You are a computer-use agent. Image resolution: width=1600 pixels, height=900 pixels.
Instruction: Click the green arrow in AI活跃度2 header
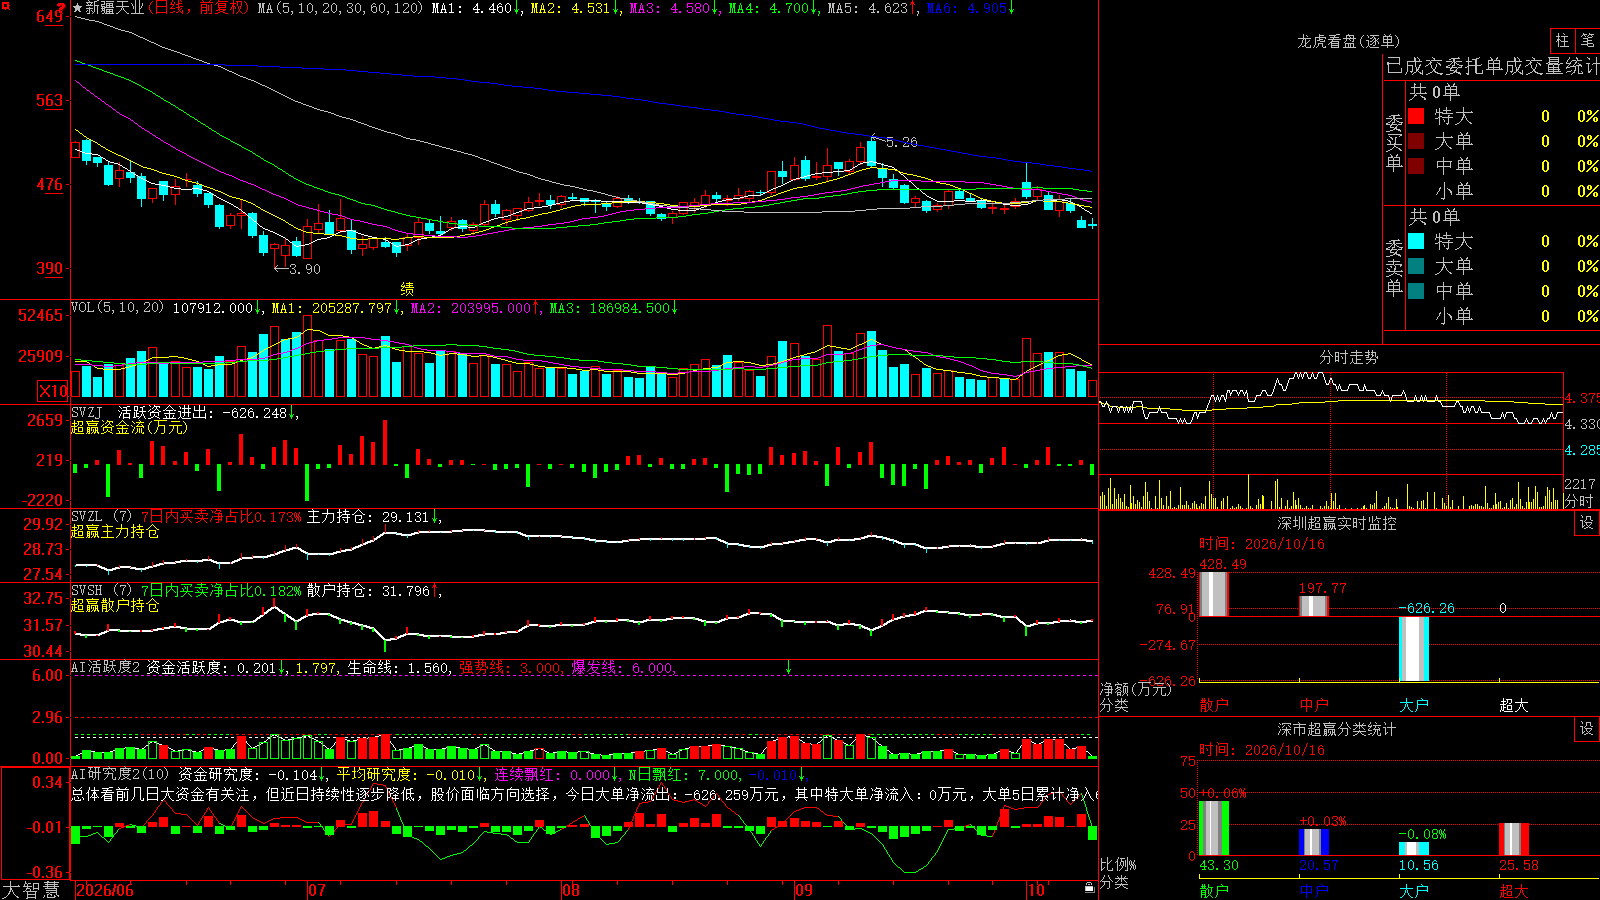[788, 667]
